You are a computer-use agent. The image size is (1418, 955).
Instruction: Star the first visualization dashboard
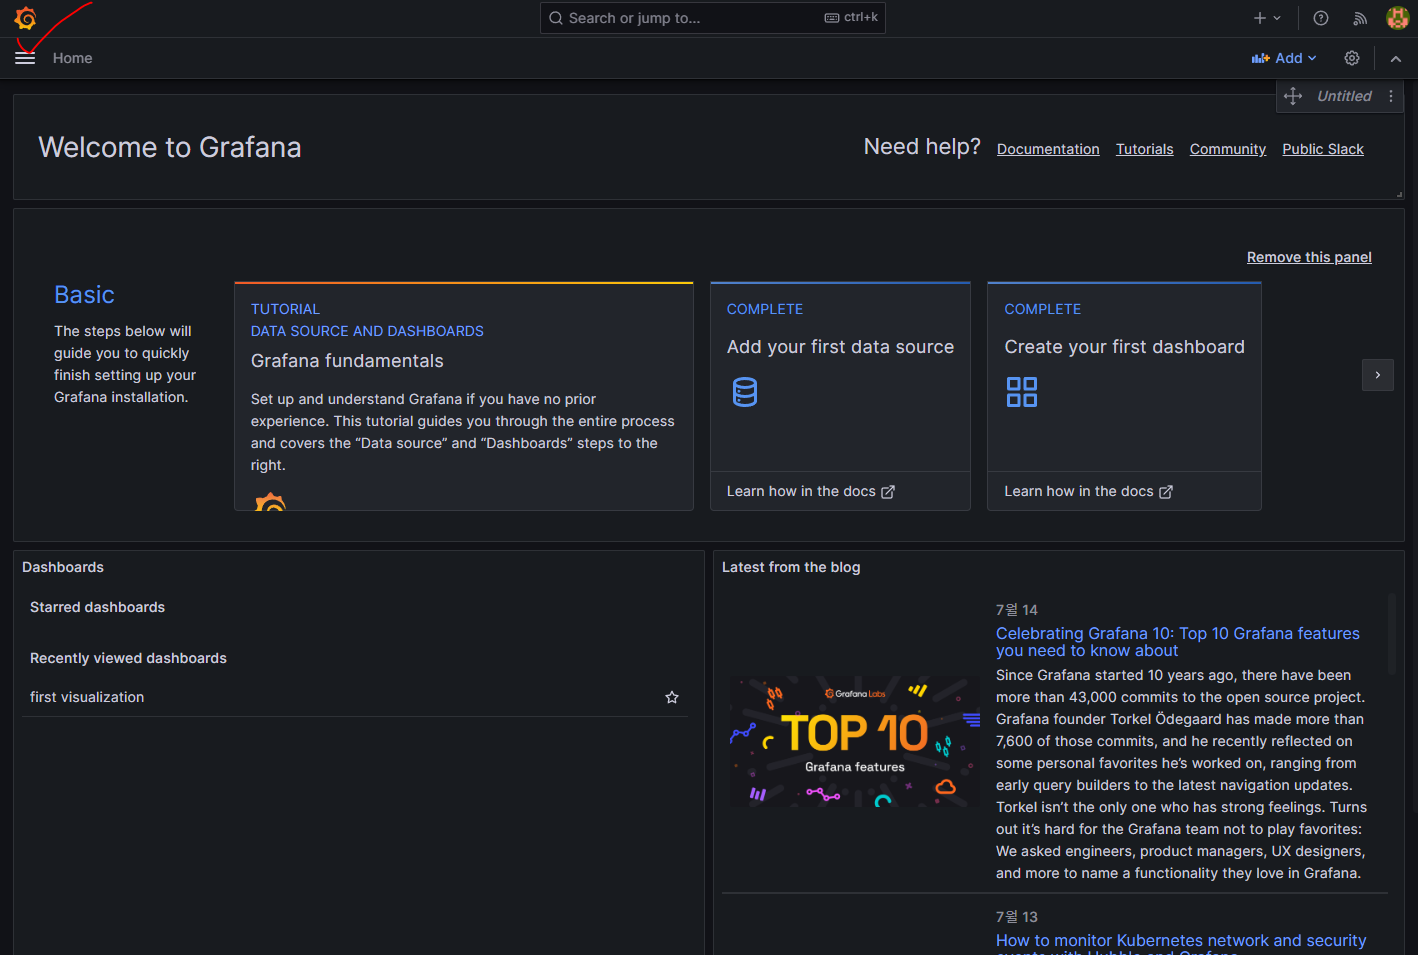[672, 697]
